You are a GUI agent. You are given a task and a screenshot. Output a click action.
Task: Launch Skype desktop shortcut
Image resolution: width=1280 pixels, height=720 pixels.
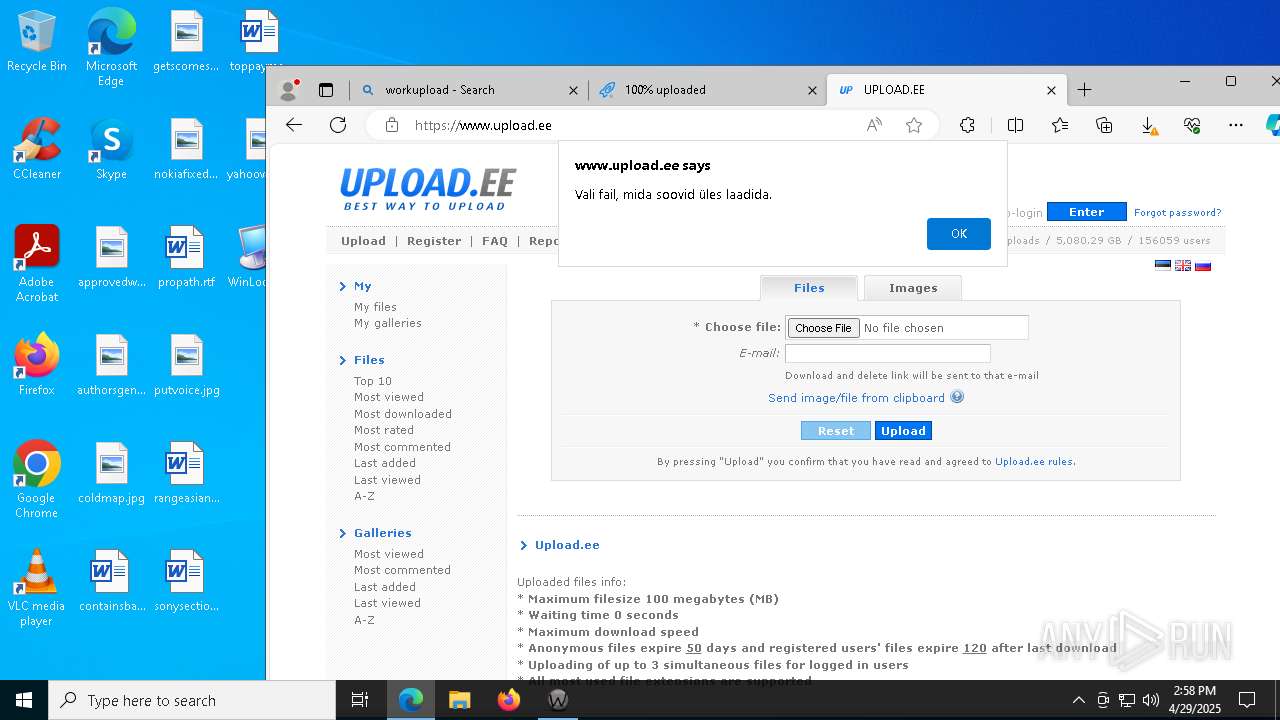[111, 150]
